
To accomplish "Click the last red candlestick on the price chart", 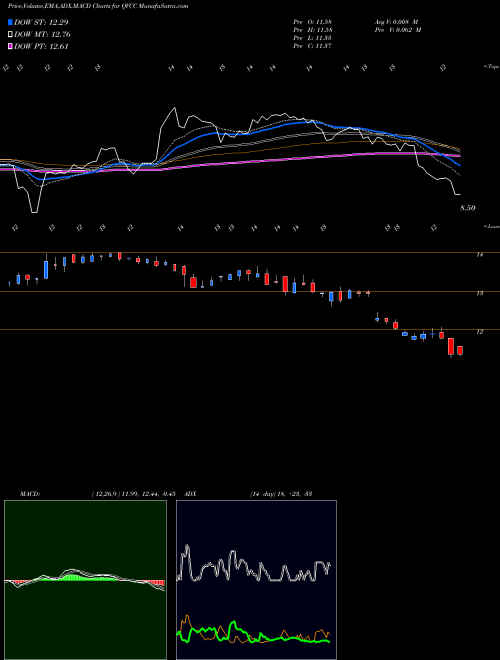I will [460, 351].
